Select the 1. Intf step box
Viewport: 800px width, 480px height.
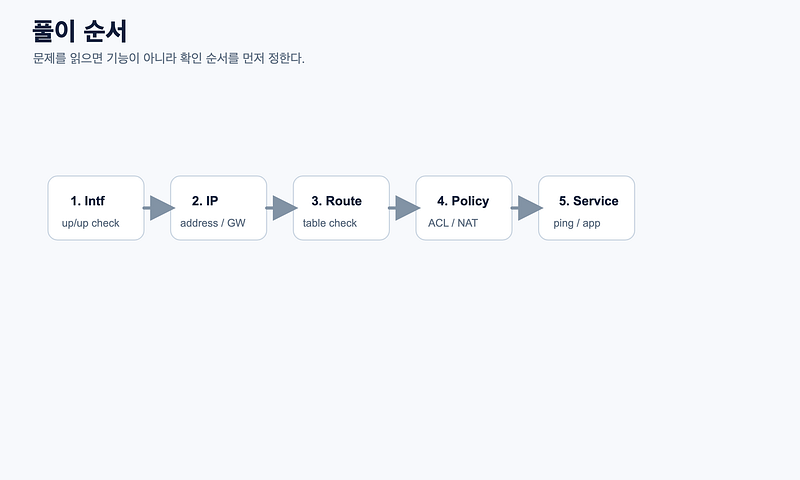[96, 208]
